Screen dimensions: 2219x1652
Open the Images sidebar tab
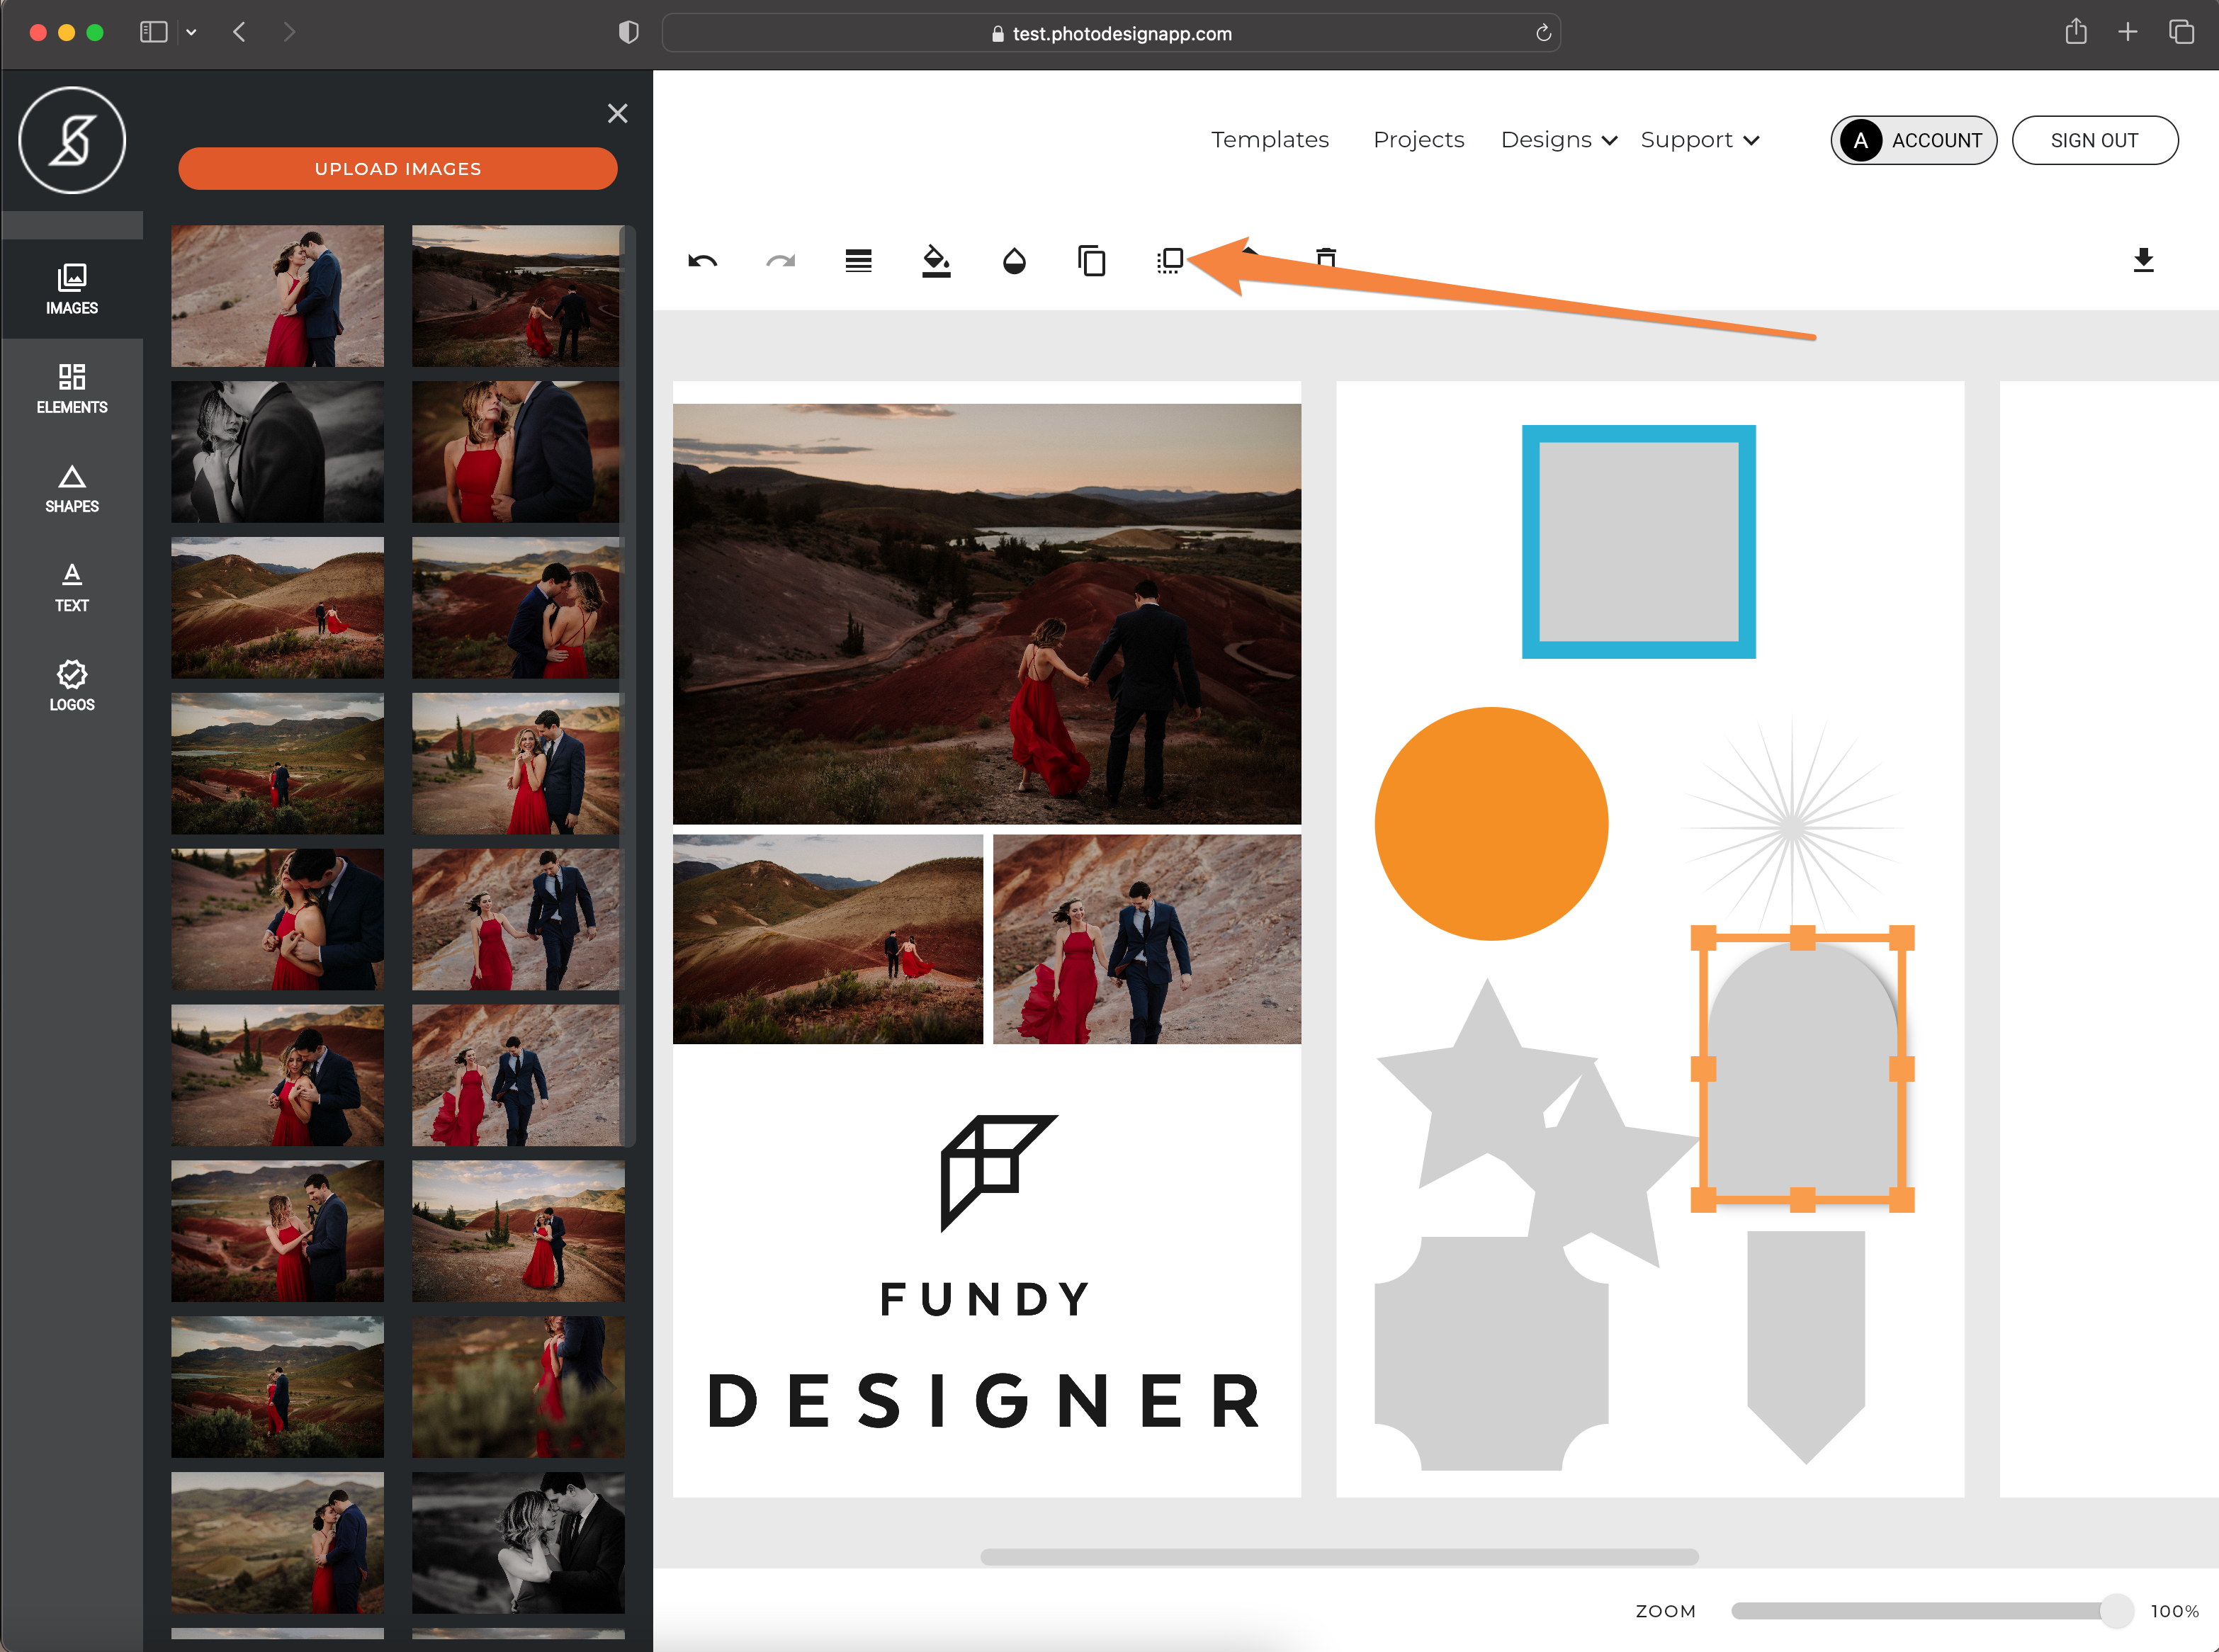pyautogui.click(x=72, y=289)
